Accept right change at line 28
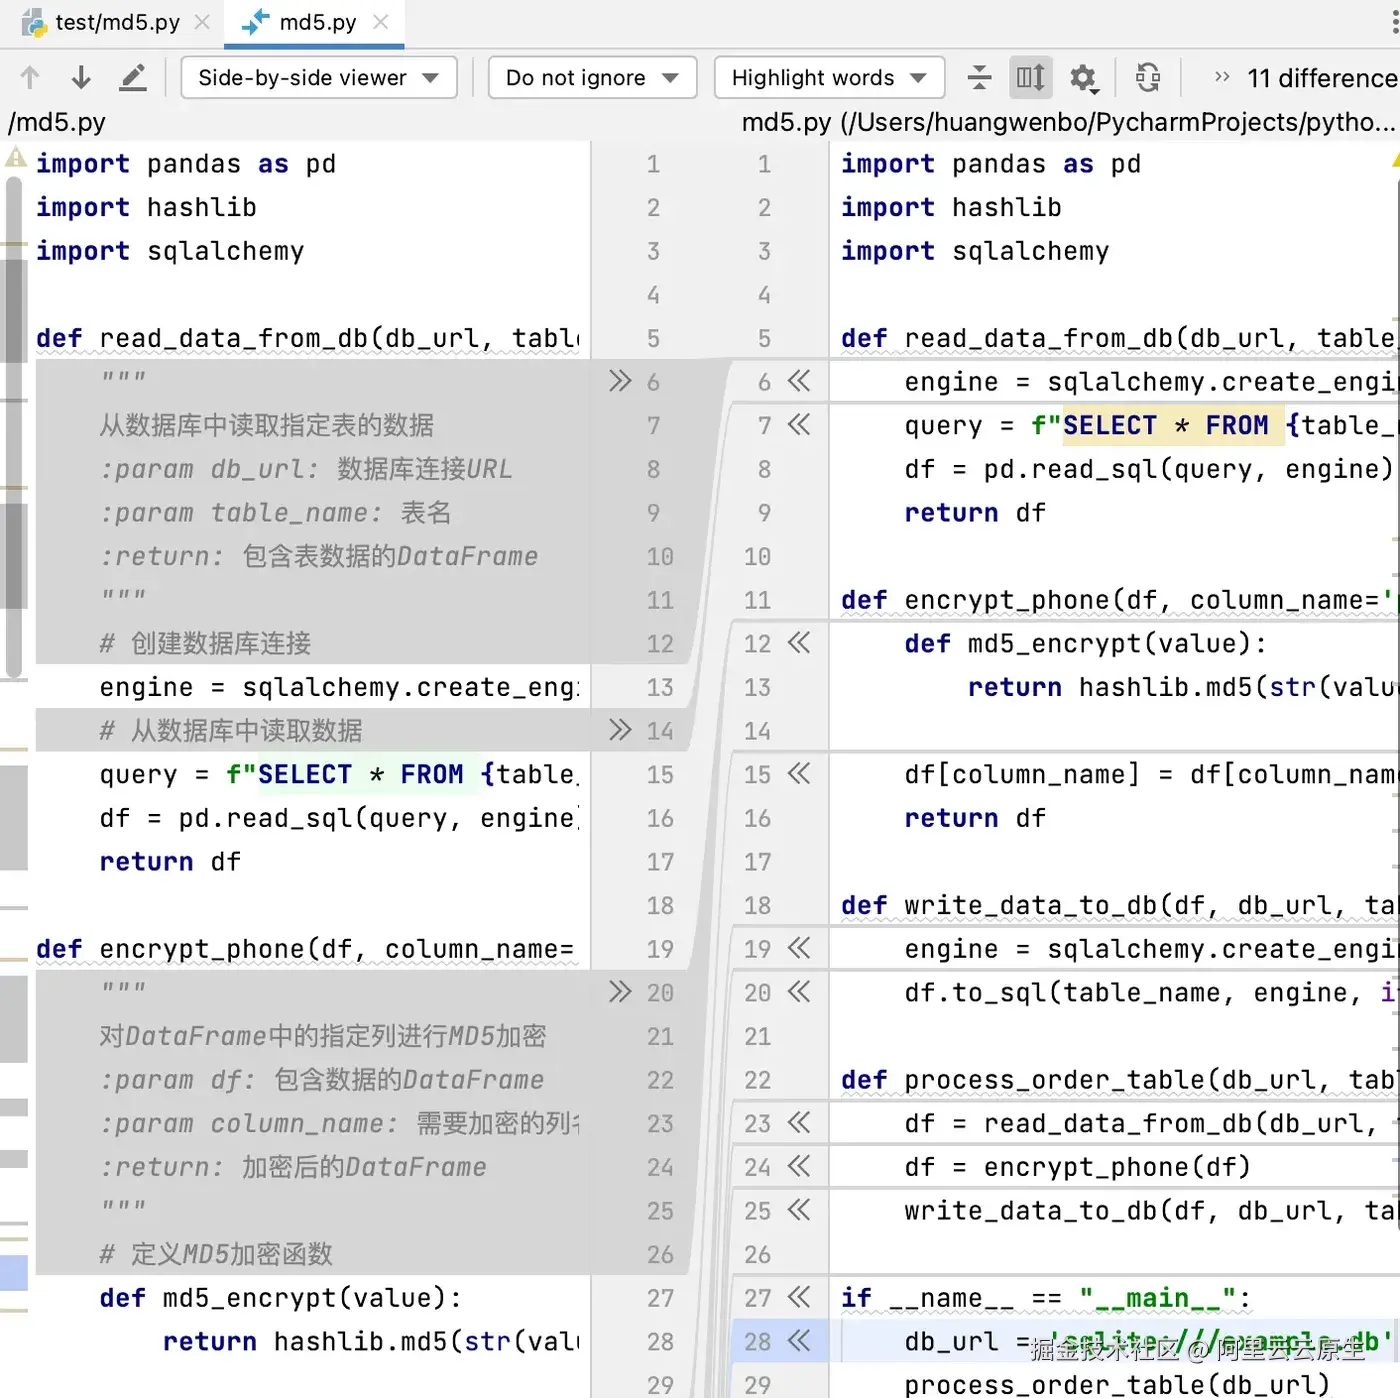Viewport: 1400px width, 1398px height. pos(799,1341)
